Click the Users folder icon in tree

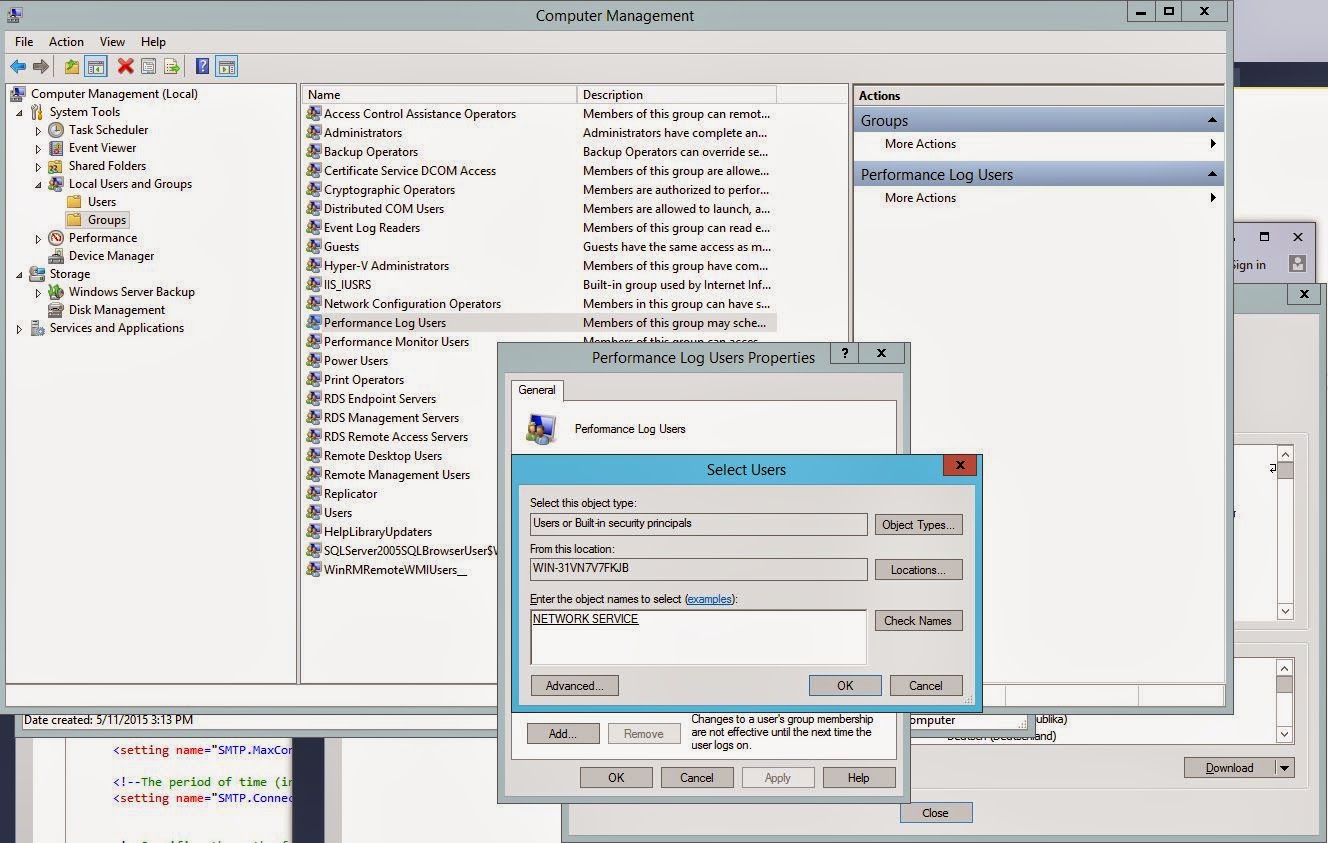click(74, 202)
